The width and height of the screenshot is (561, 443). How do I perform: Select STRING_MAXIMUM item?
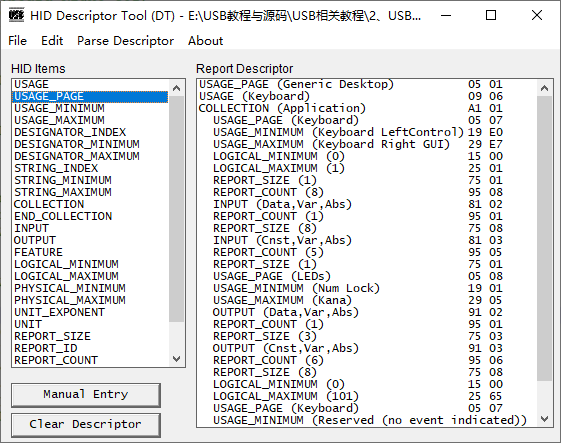point(90,193)
